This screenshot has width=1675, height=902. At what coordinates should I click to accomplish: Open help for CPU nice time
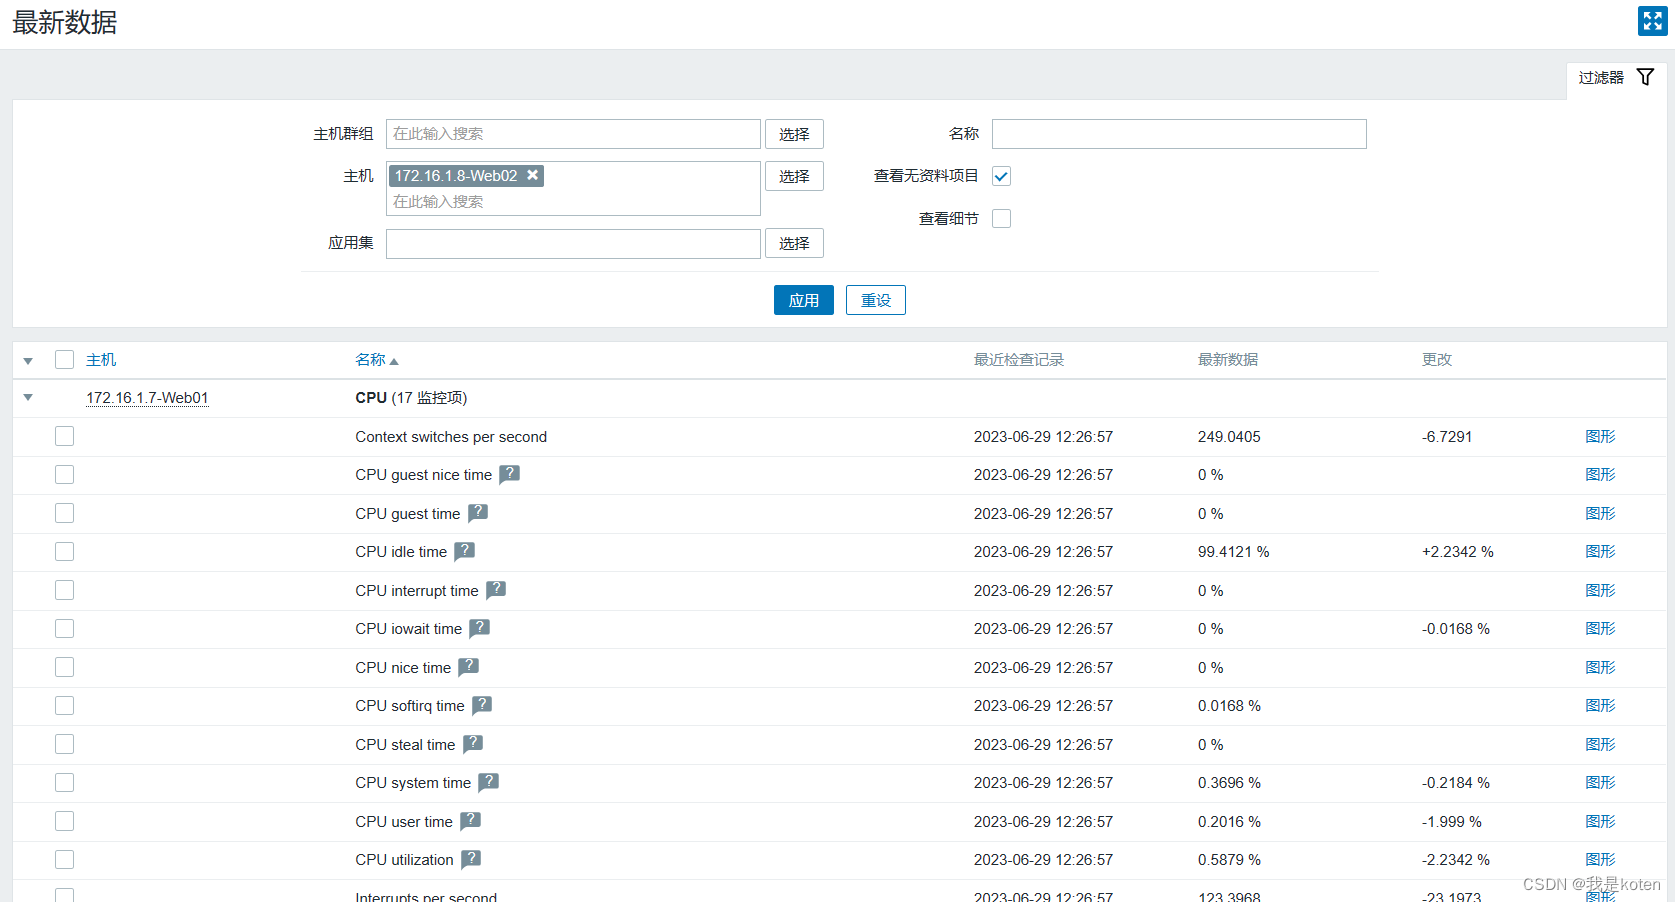pos(468,667)
